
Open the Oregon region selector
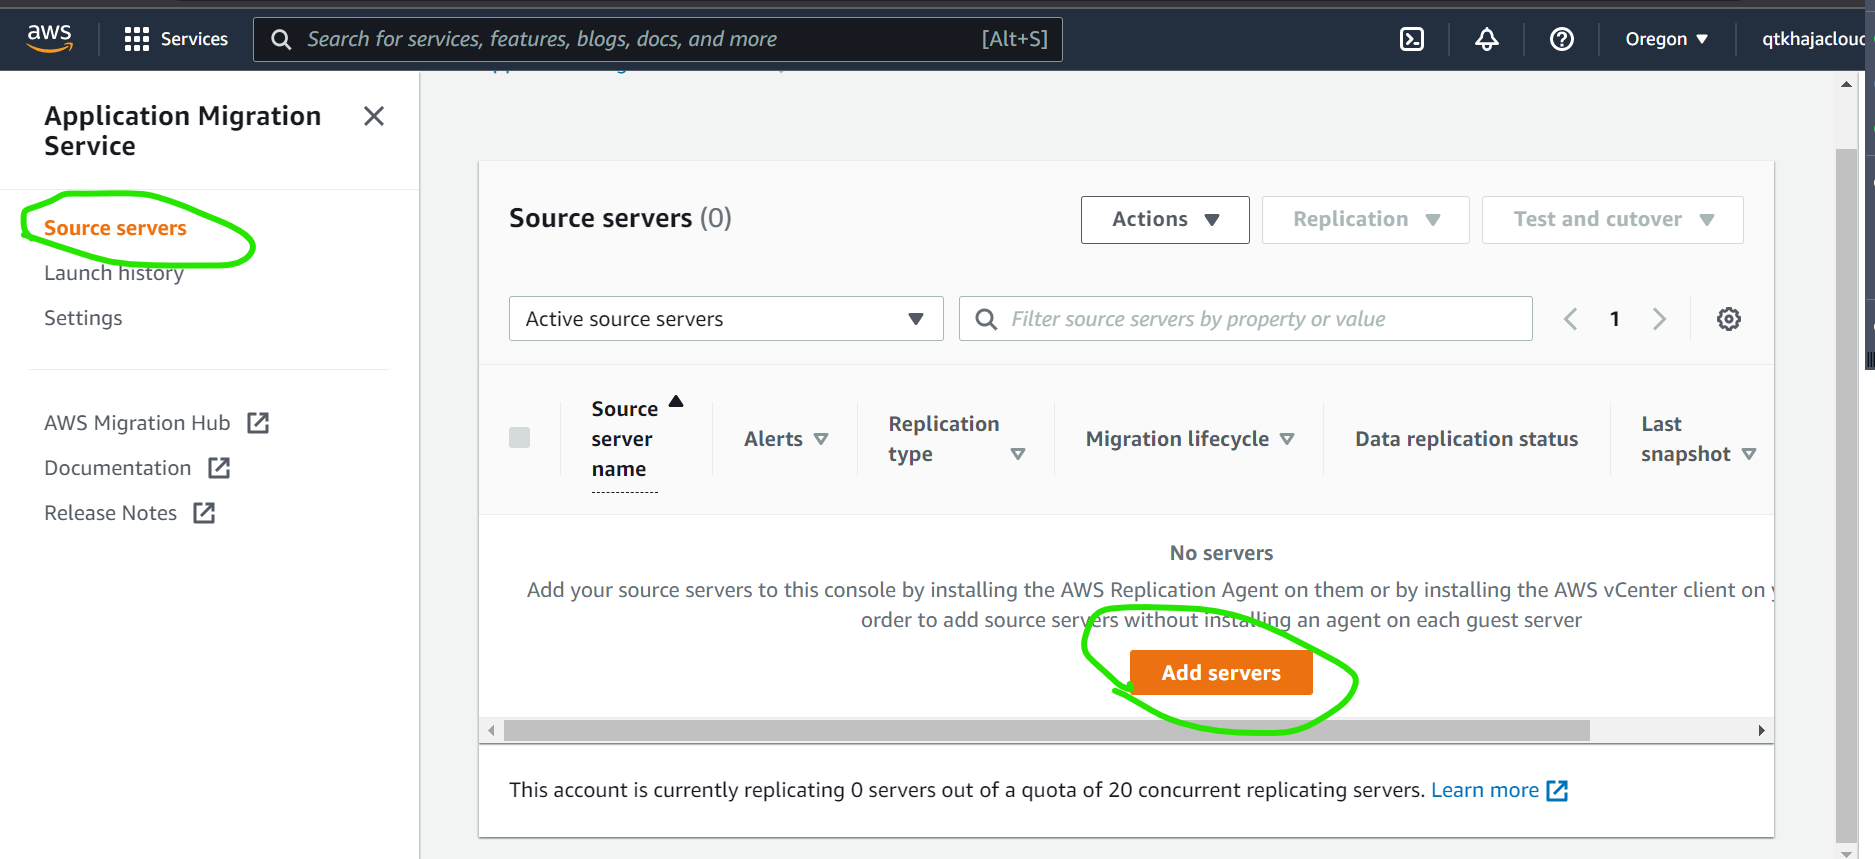(x=1666, y=39)
